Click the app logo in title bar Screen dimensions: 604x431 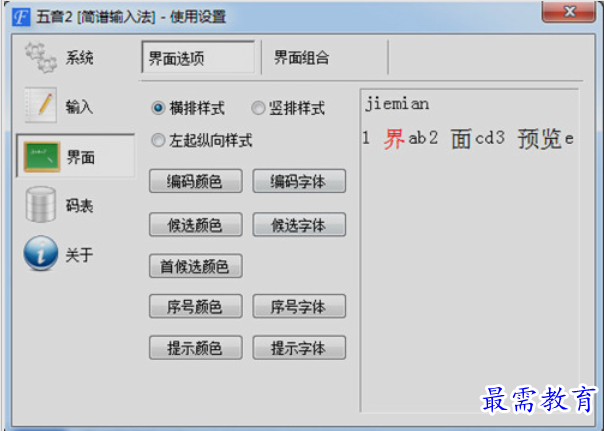[x=21, y=17]
